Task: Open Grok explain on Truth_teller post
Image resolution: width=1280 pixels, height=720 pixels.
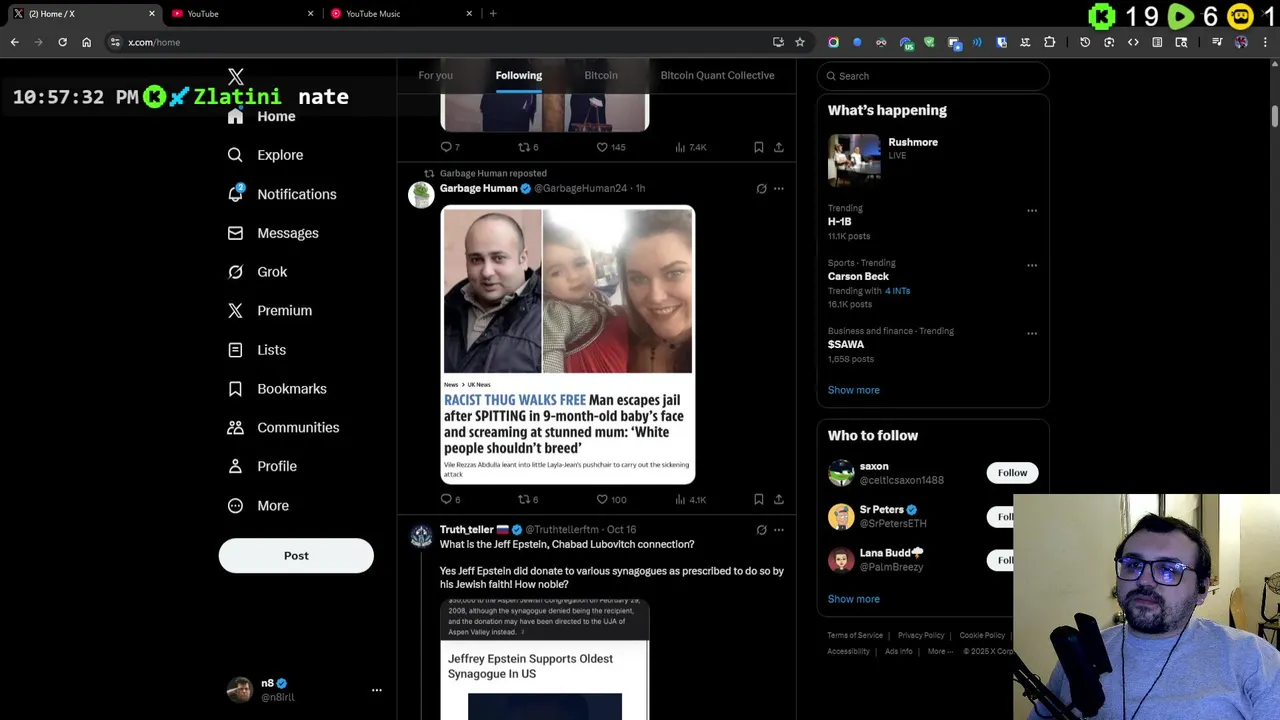Action: (x=761, y=530)
